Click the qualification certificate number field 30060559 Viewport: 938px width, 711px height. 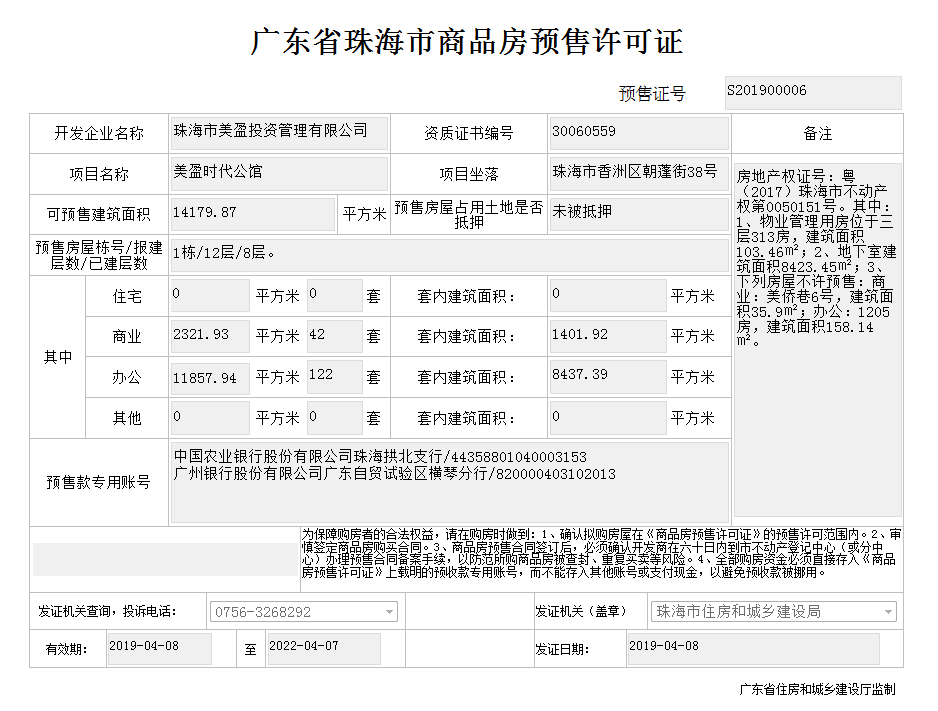point(638,133)
